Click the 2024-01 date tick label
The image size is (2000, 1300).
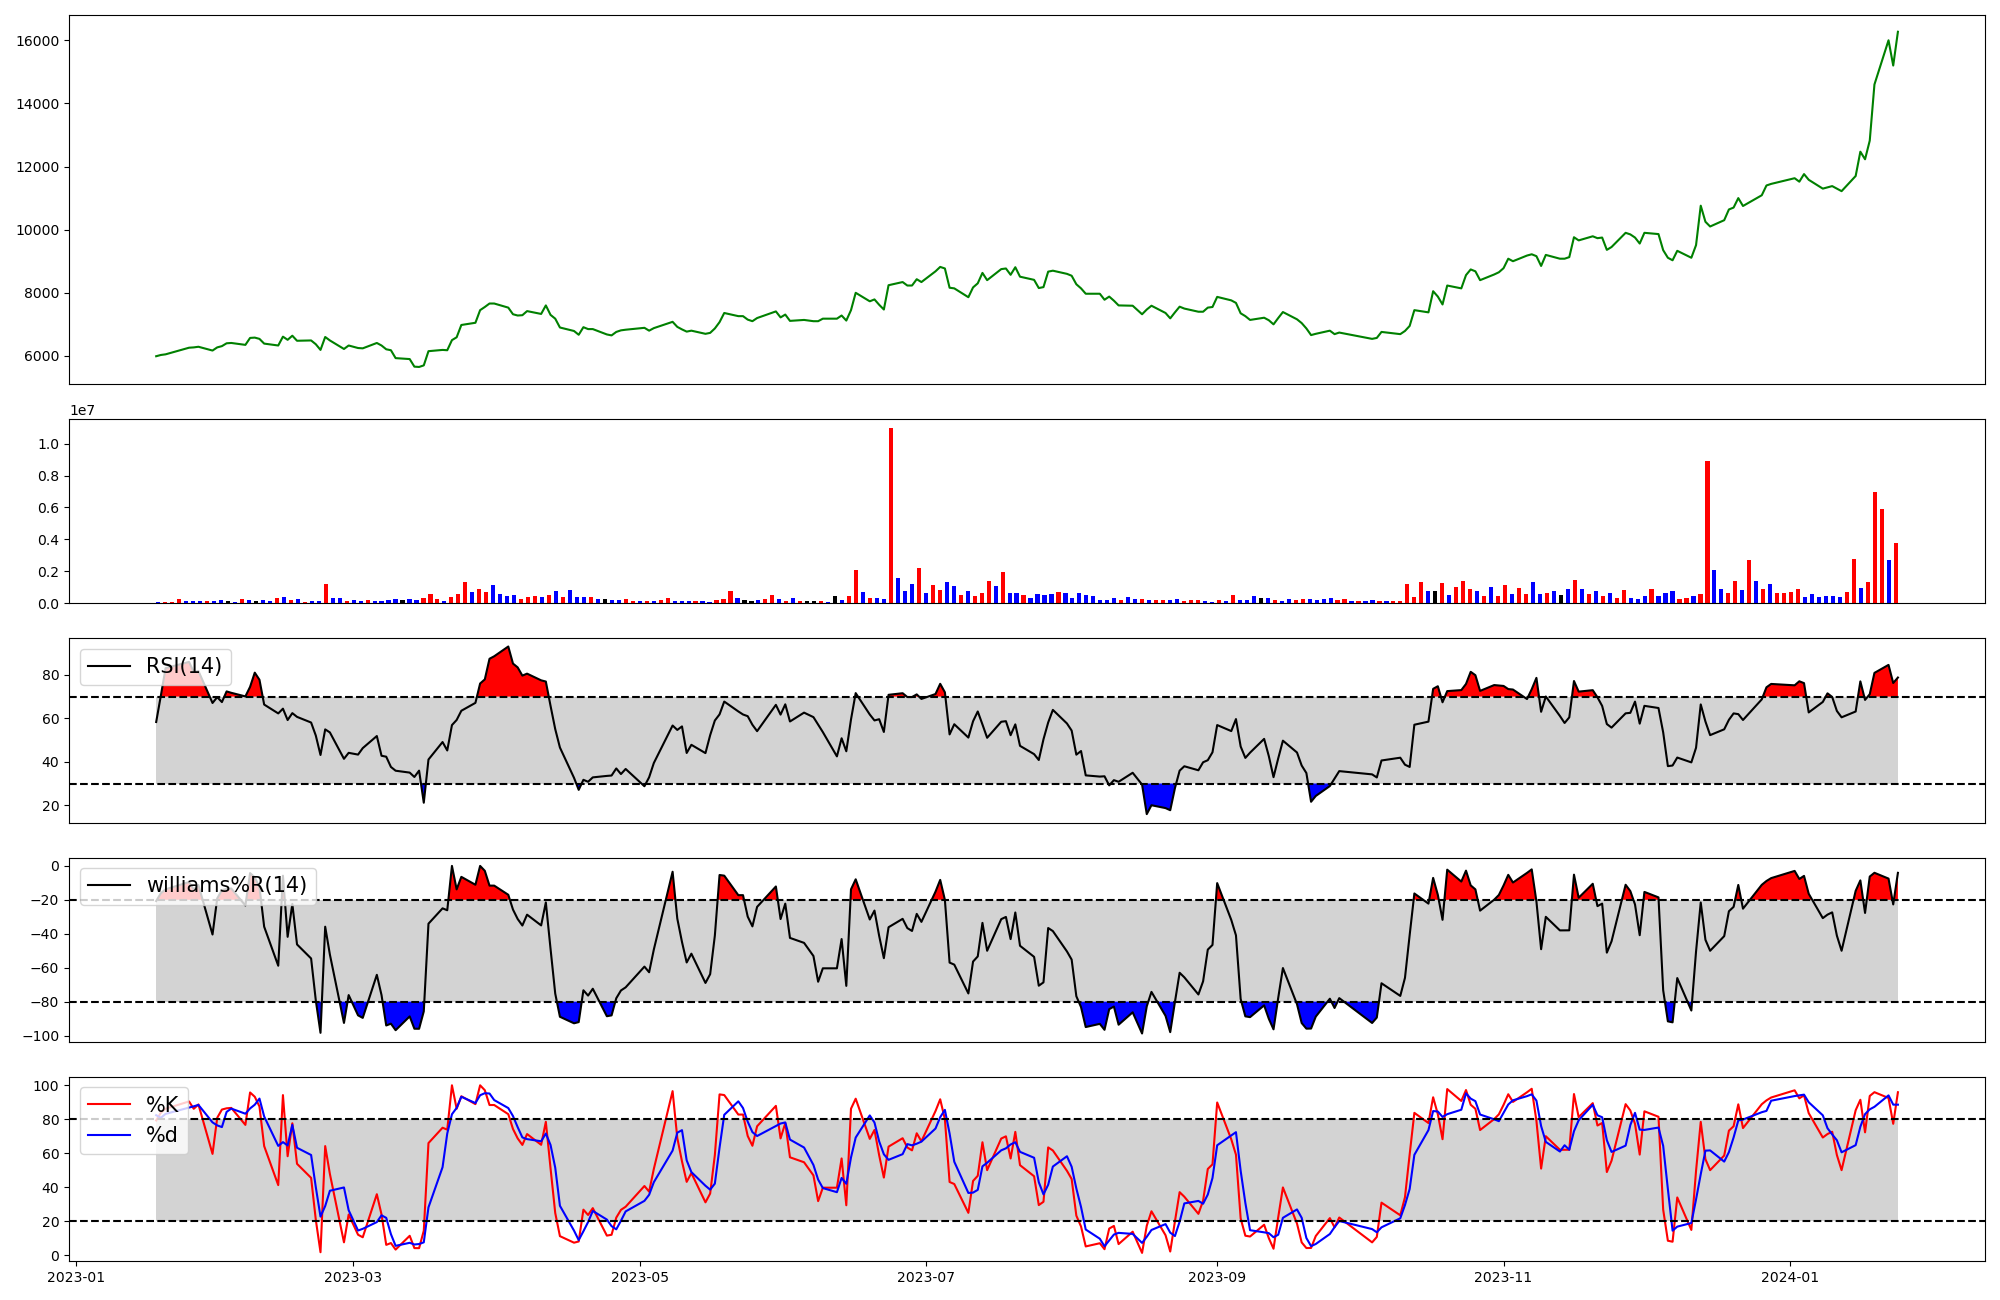1790,1277
